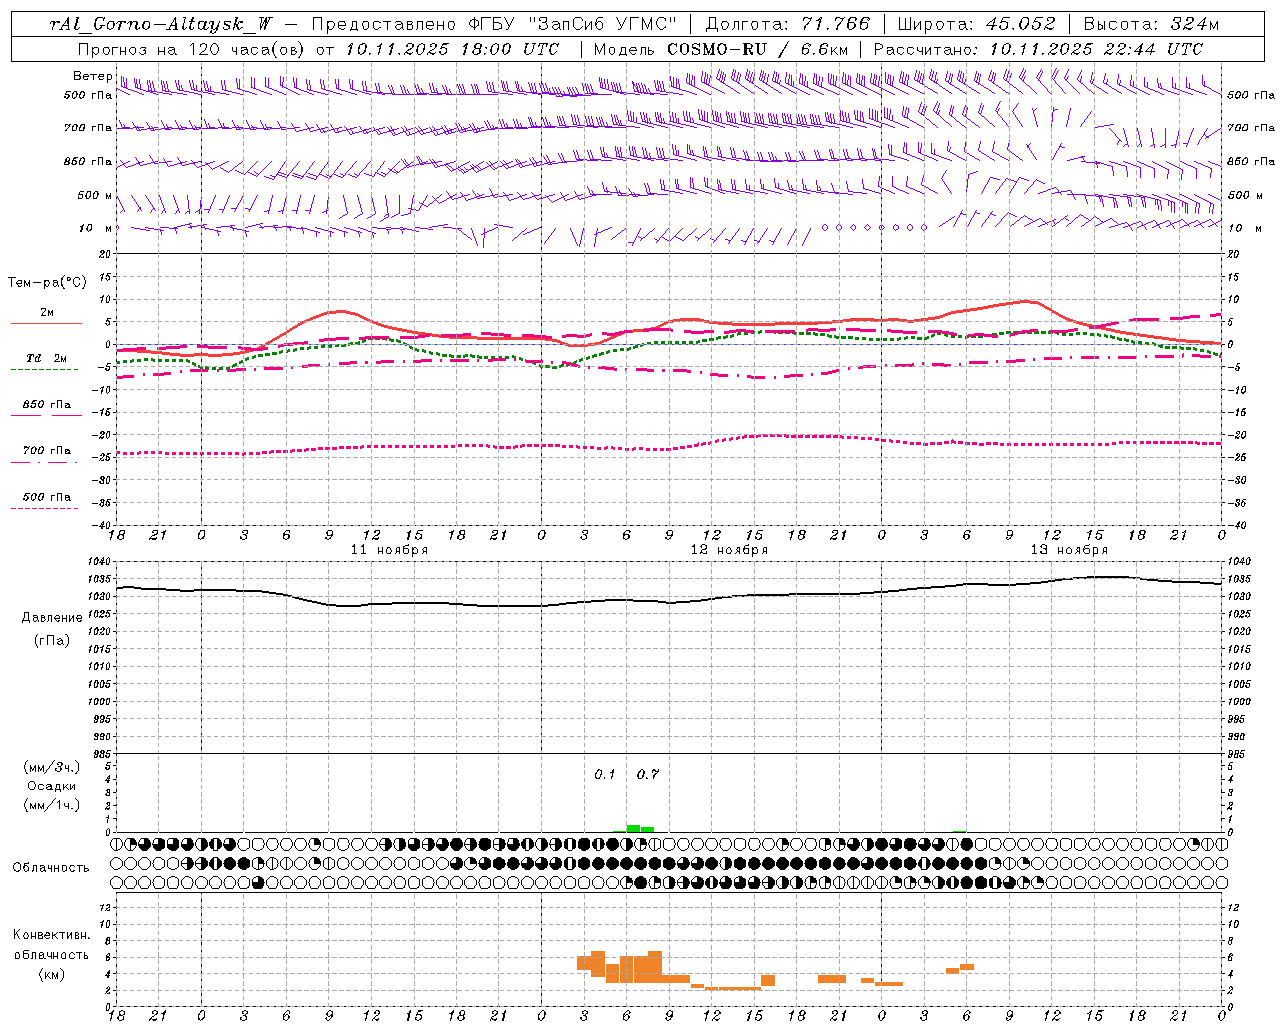Click the Td 2м dew point legend entry
This screenshot has height=1024, width=1280.
click(x=45, y=362)
